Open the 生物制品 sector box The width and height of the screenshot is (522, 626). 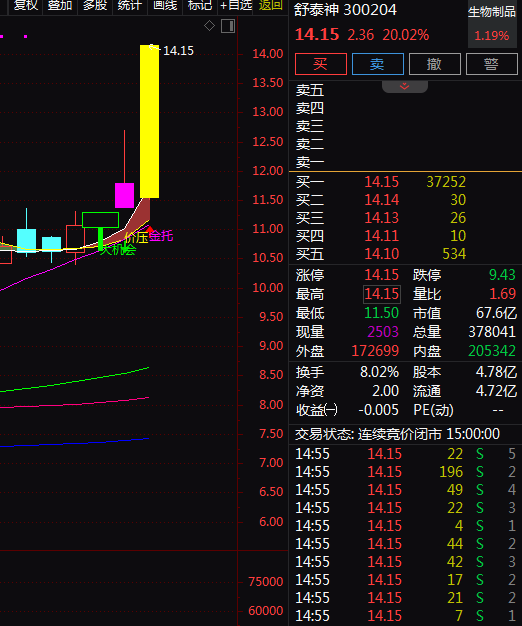(492, 24)
